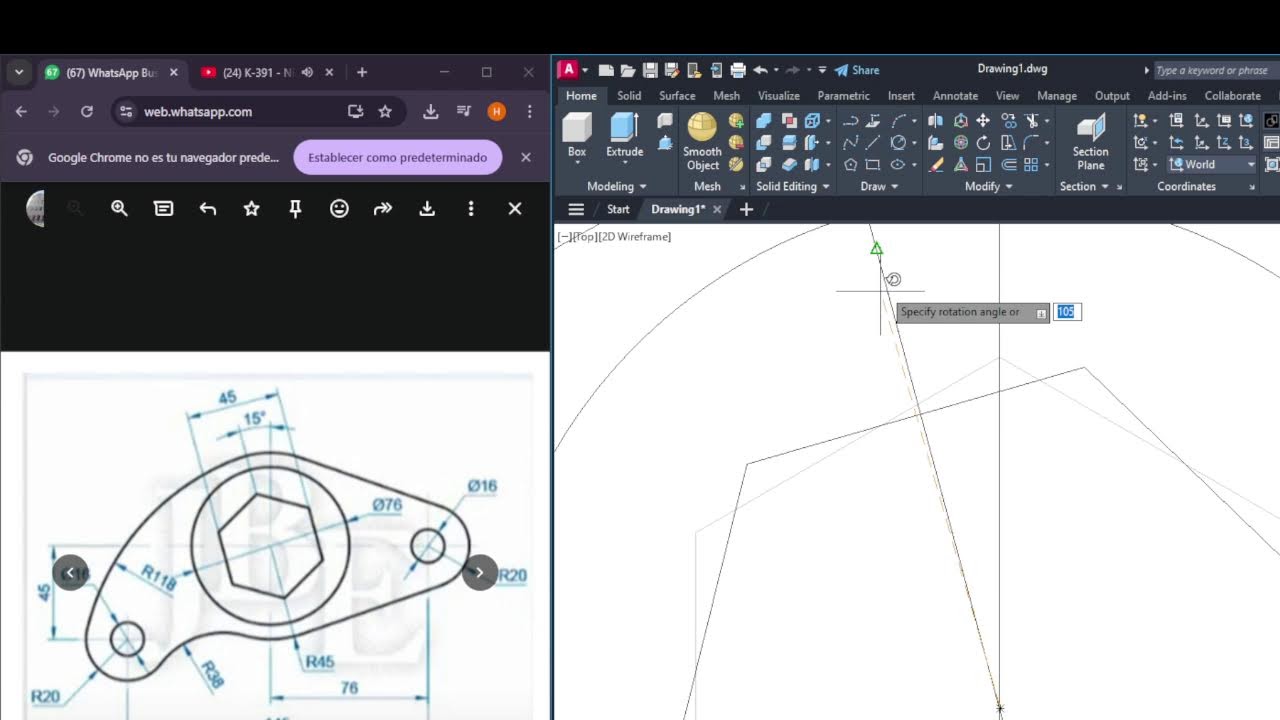Screen dimensions: 1280x720
Task: Click the star icon in WhatsApp viewer
Action: [251, 208]
